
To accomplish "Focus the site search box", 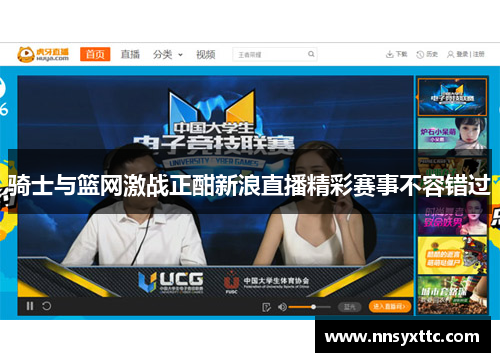I will (274, 54).
